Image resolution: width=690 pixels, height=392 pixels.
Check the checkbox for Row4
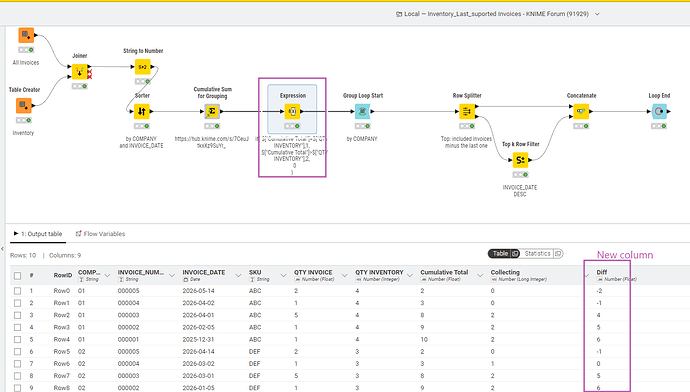tap(18, 340)
